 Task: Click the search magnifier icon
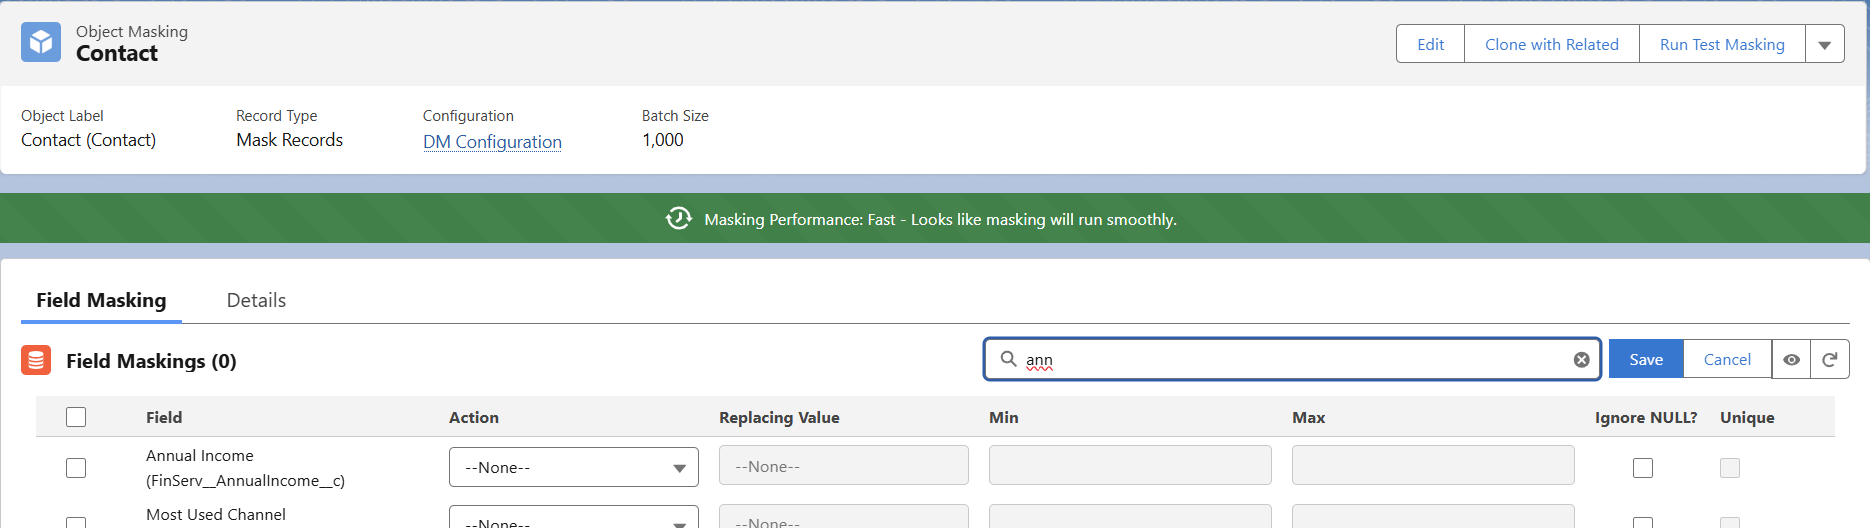1008,359
